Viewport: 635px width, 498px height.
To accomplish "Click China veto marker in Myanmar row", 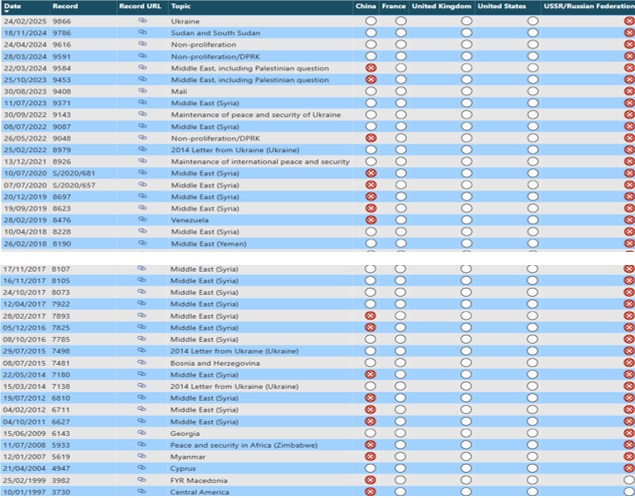I will coord(370,457).
